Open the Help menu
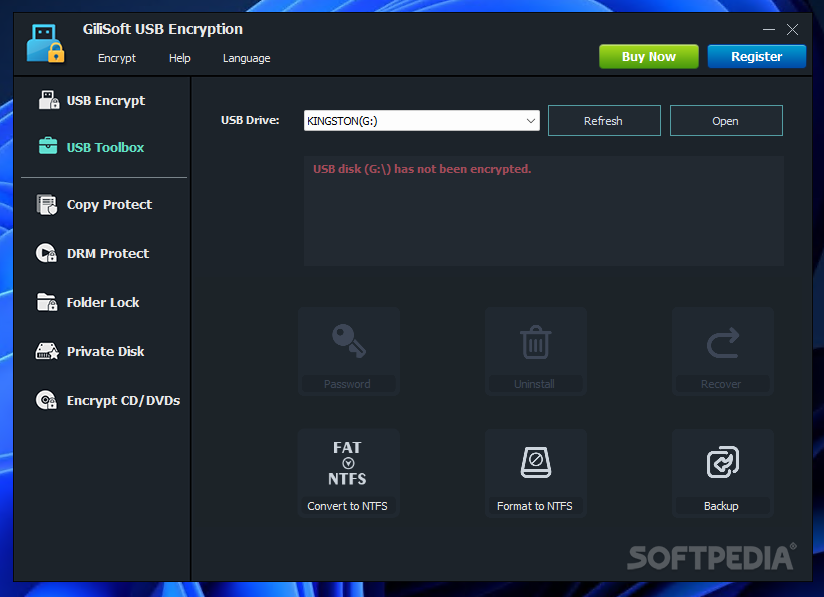 180,58
